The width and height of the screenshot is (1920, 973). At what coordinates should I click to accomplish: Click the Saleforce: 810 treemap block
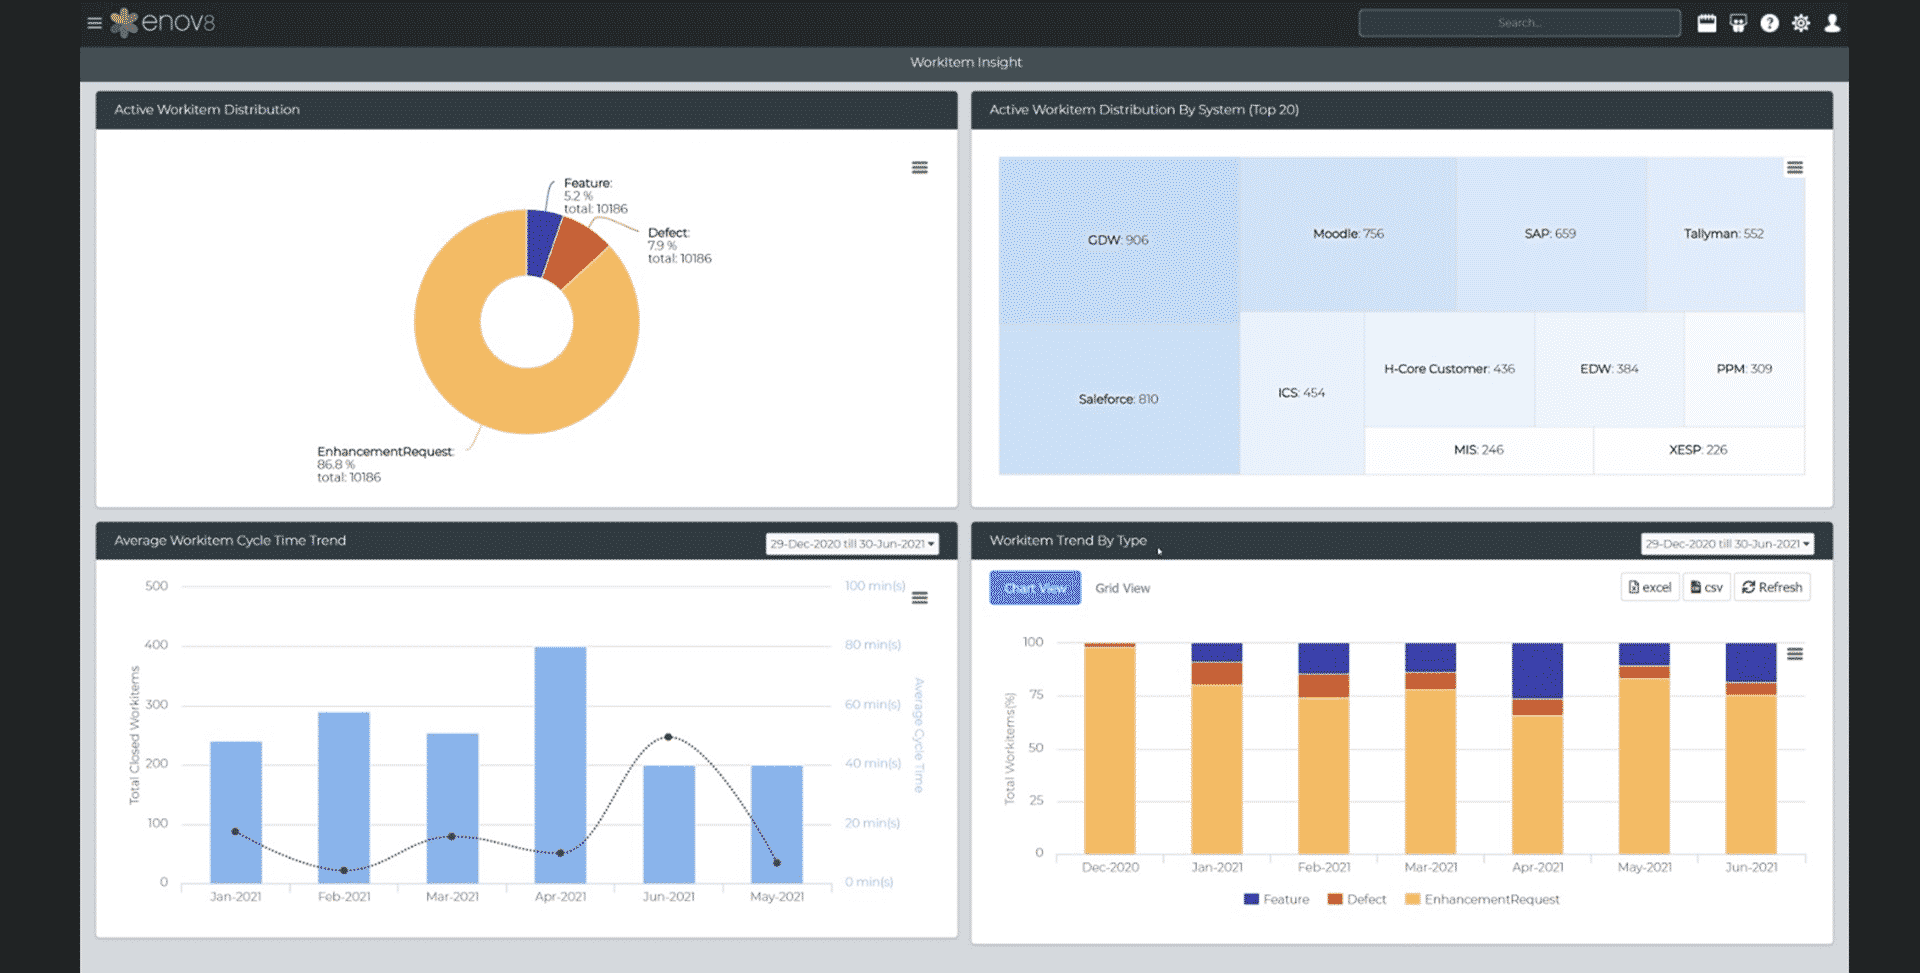(x=1117, y=398)
